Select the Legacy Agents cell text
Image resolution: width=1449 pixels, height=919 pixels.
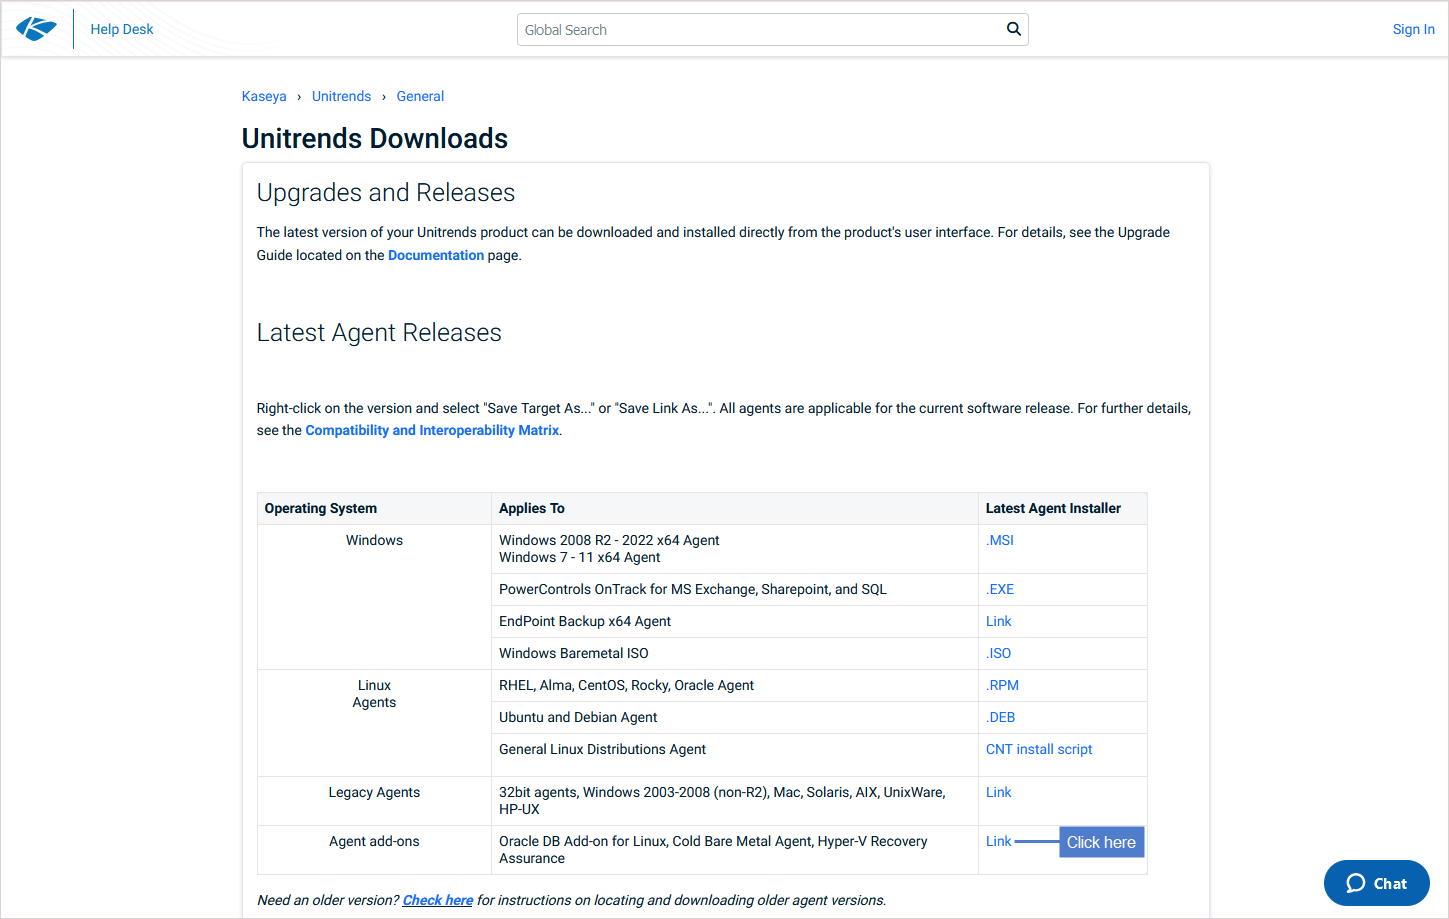(x=374, y=792)
